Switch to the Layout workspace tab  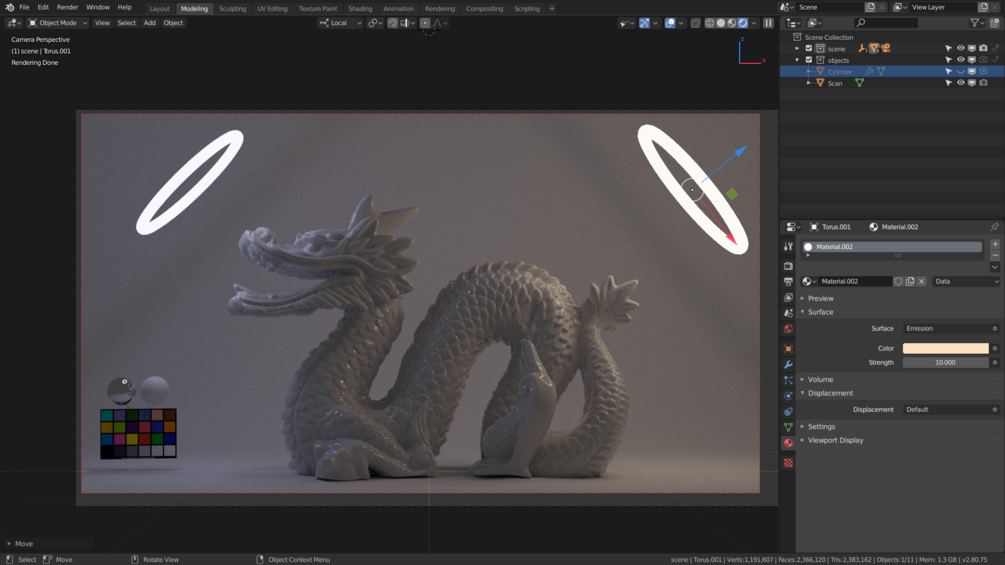[159, 8]
